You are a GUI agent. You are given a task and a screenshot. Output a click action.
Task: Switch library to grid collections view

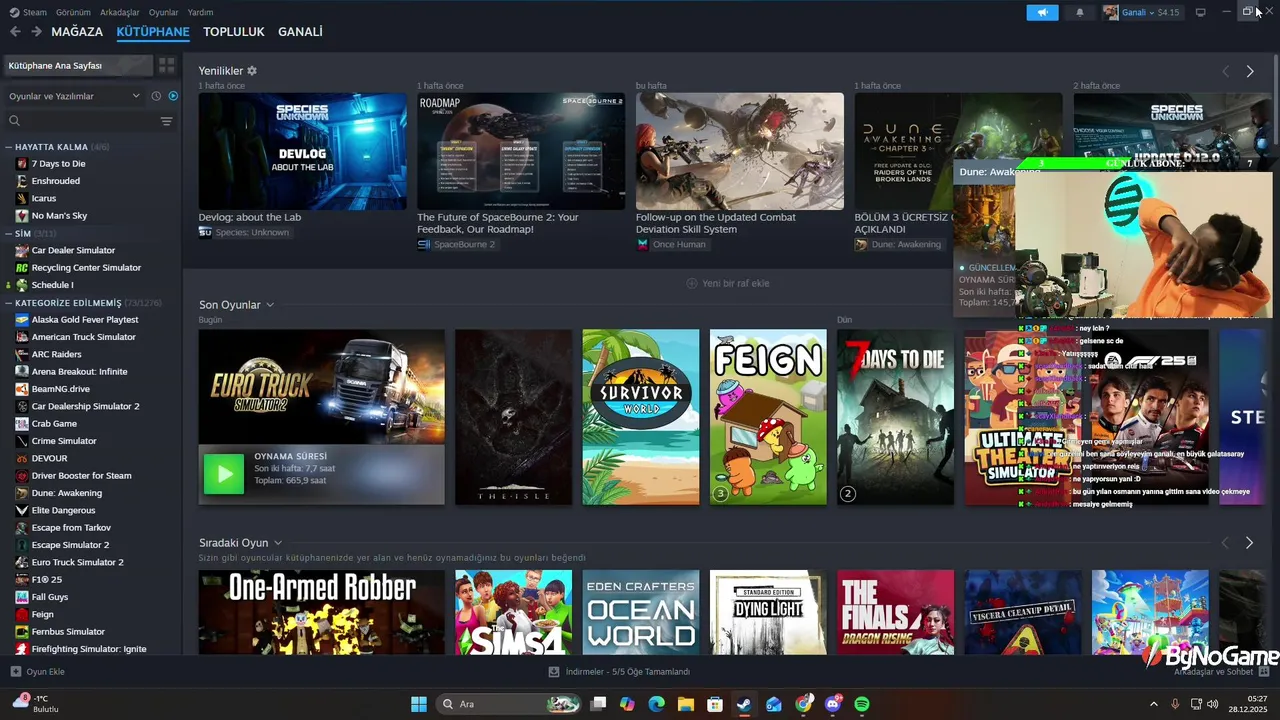click(x=167, y=65)
